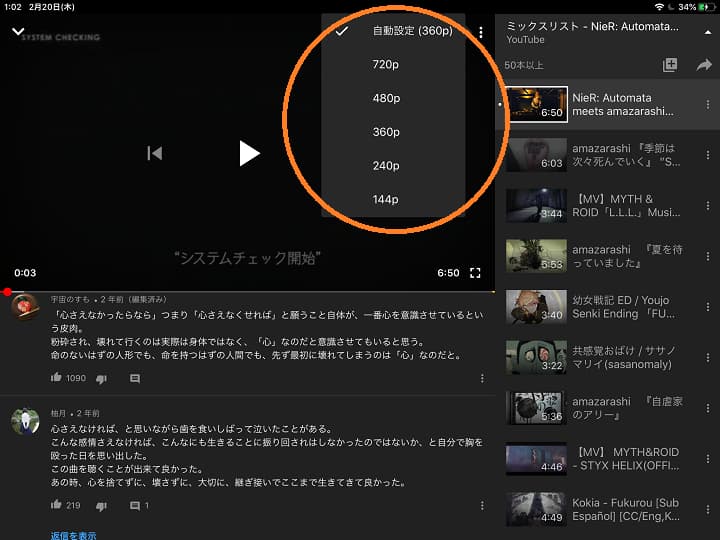Open options for NieR: Automata meets amazarashi
The width and height of the screenshot is (720, 540).
pyautogui.click(x=708, y=105)
